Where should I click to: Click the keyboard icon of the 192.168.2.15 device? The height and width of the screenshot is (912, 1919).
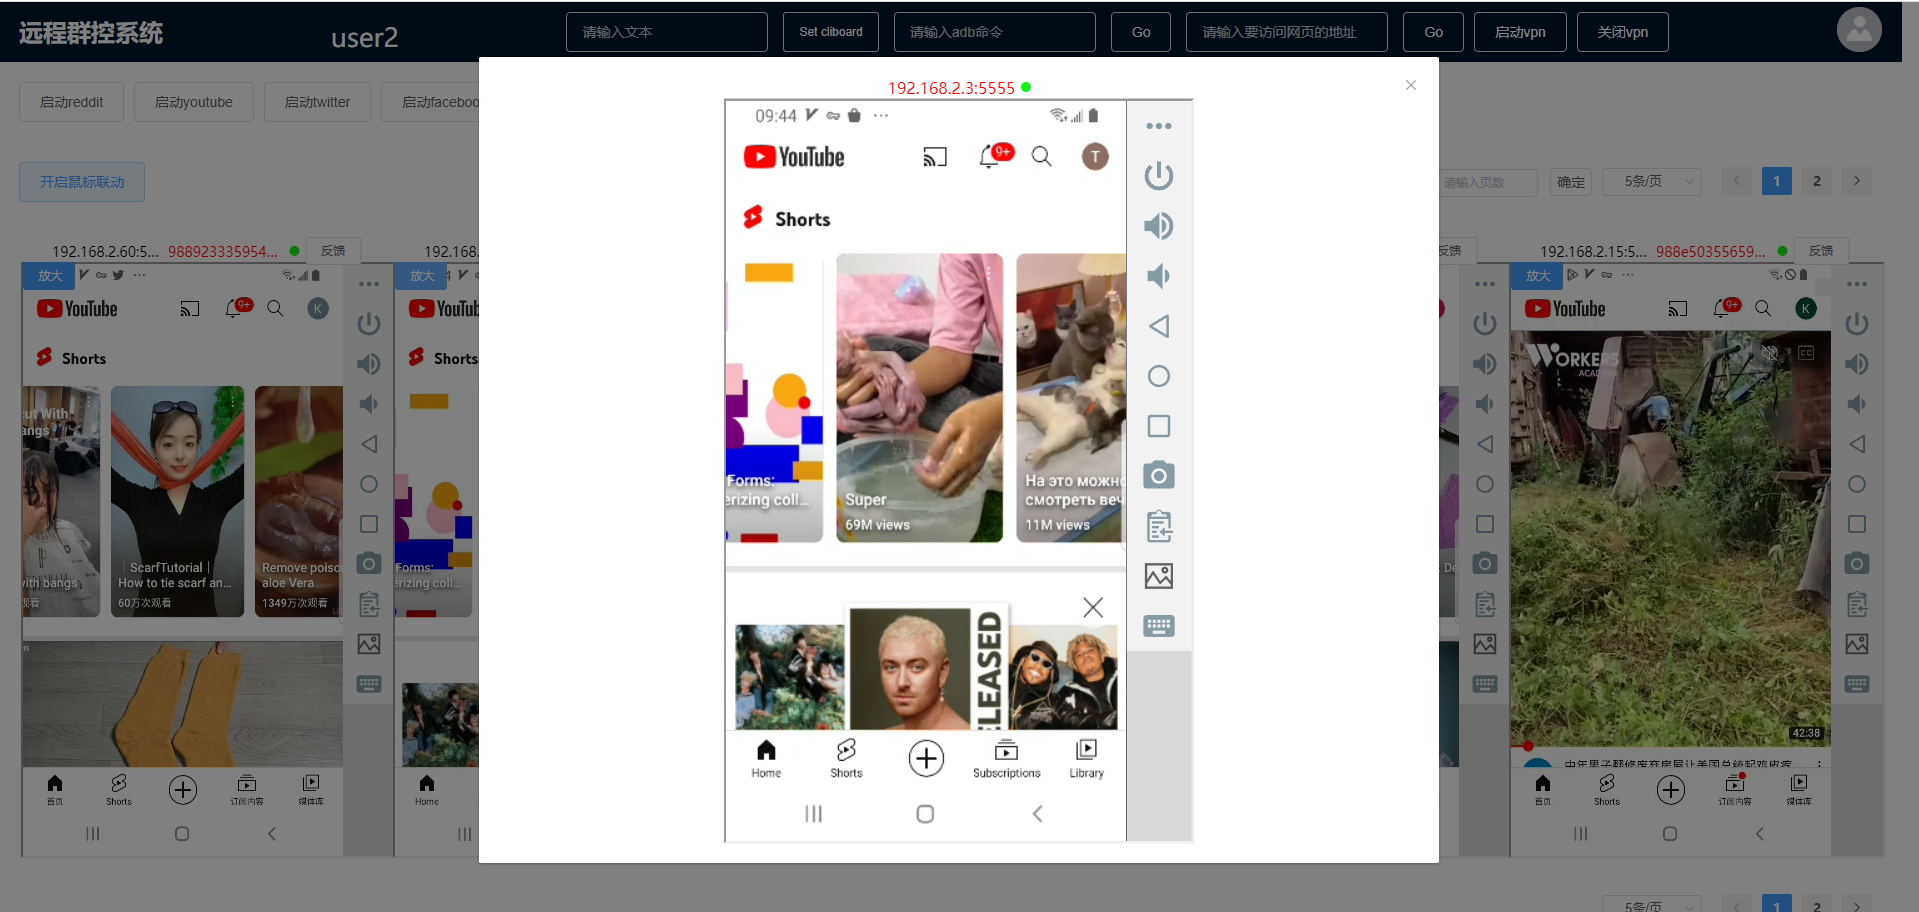click(x=1857, y=684)
